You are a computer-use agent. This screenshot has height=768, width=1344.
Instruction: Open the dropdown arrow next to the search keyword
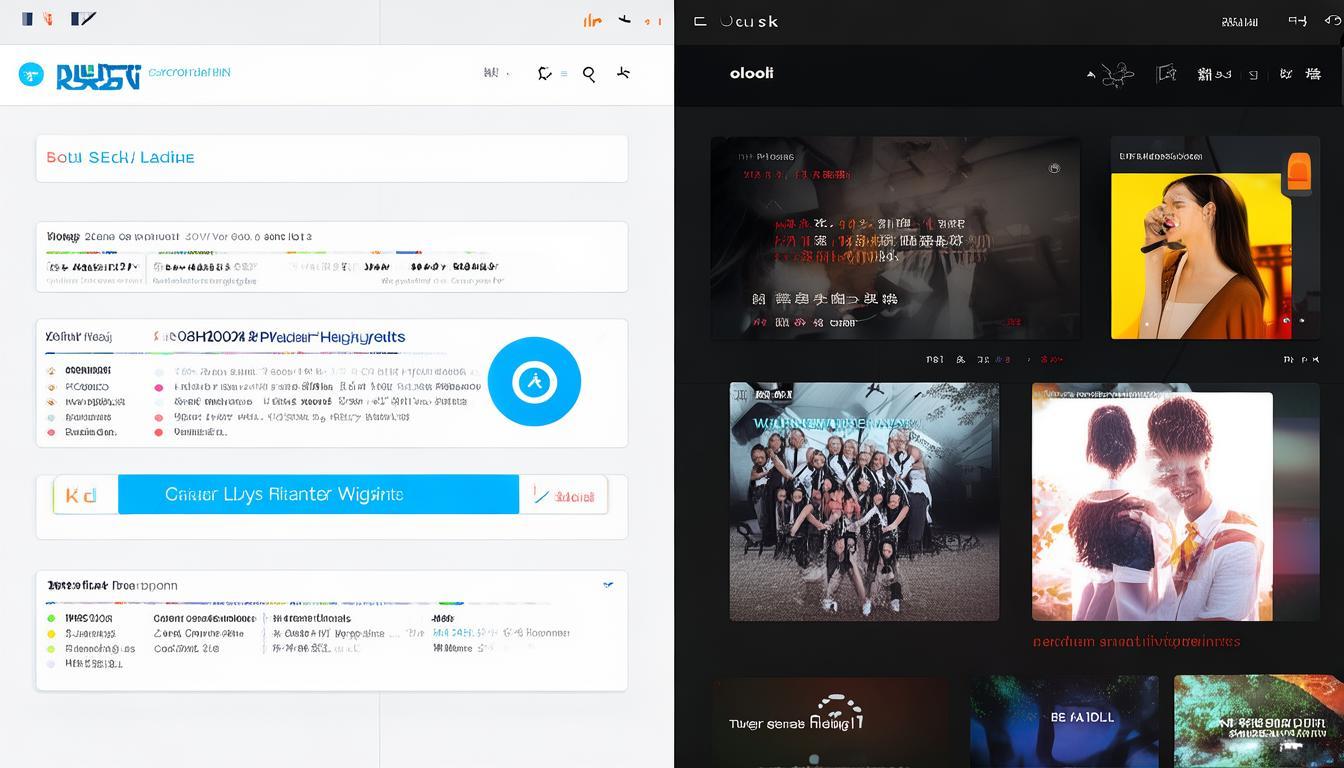(x=509, y=73)
